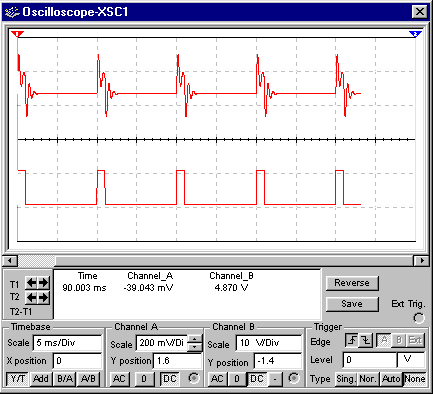Click Channel B minus invert button
Image resolution: width=433 pixels, height=395 pixels.
click(x=275, y=379)
